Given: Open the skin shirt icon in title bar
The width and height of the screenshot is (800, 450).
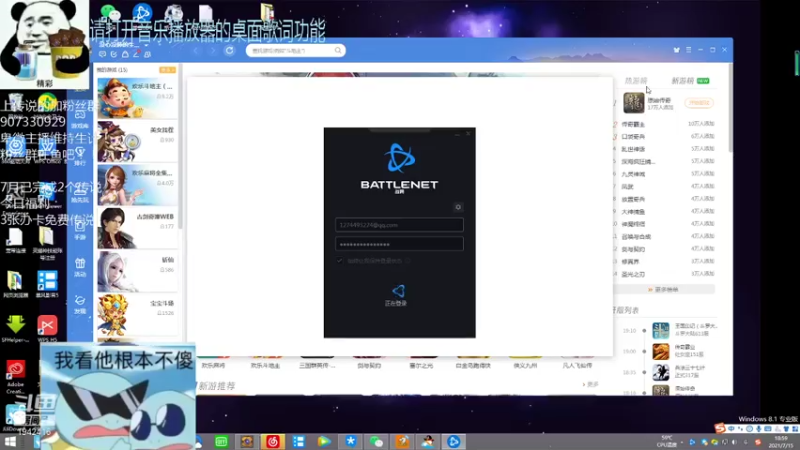Looking at the screenshot, I should point(677,50).
